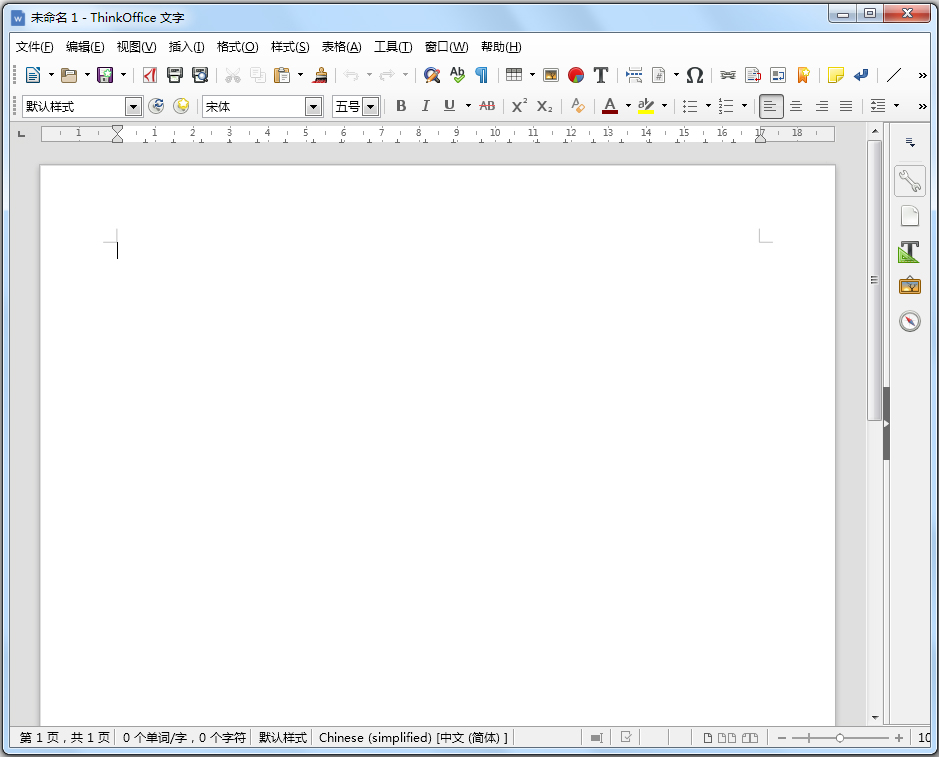This screenshot has width=939, height=757.
Task: Insert a special character Omega
Action: pos(695,75)
